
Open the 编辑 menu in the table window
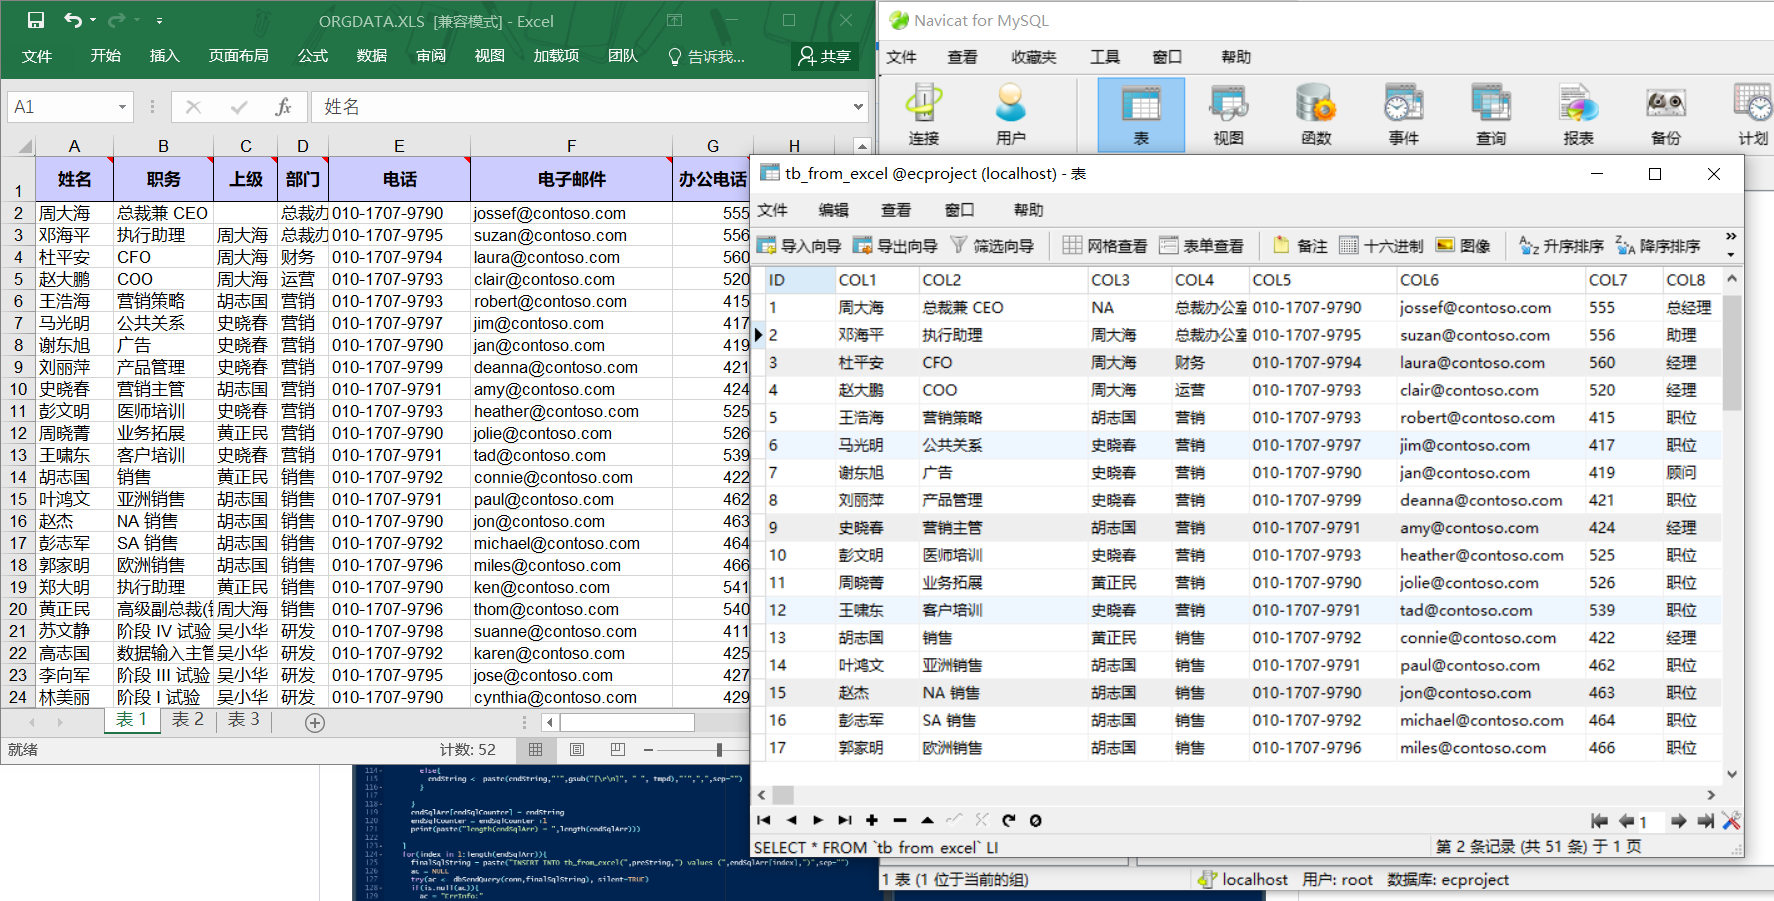click(x=833, y=210)
